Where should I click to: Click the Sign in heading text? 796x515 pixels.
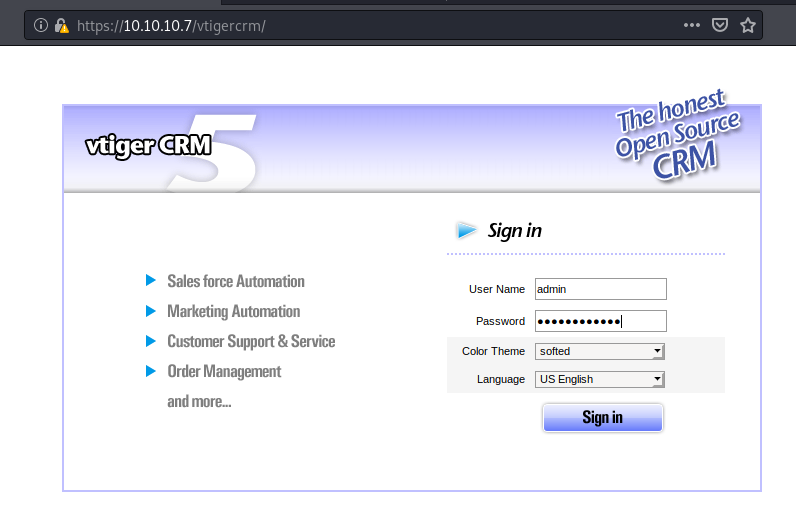click(x=514, y=231)
